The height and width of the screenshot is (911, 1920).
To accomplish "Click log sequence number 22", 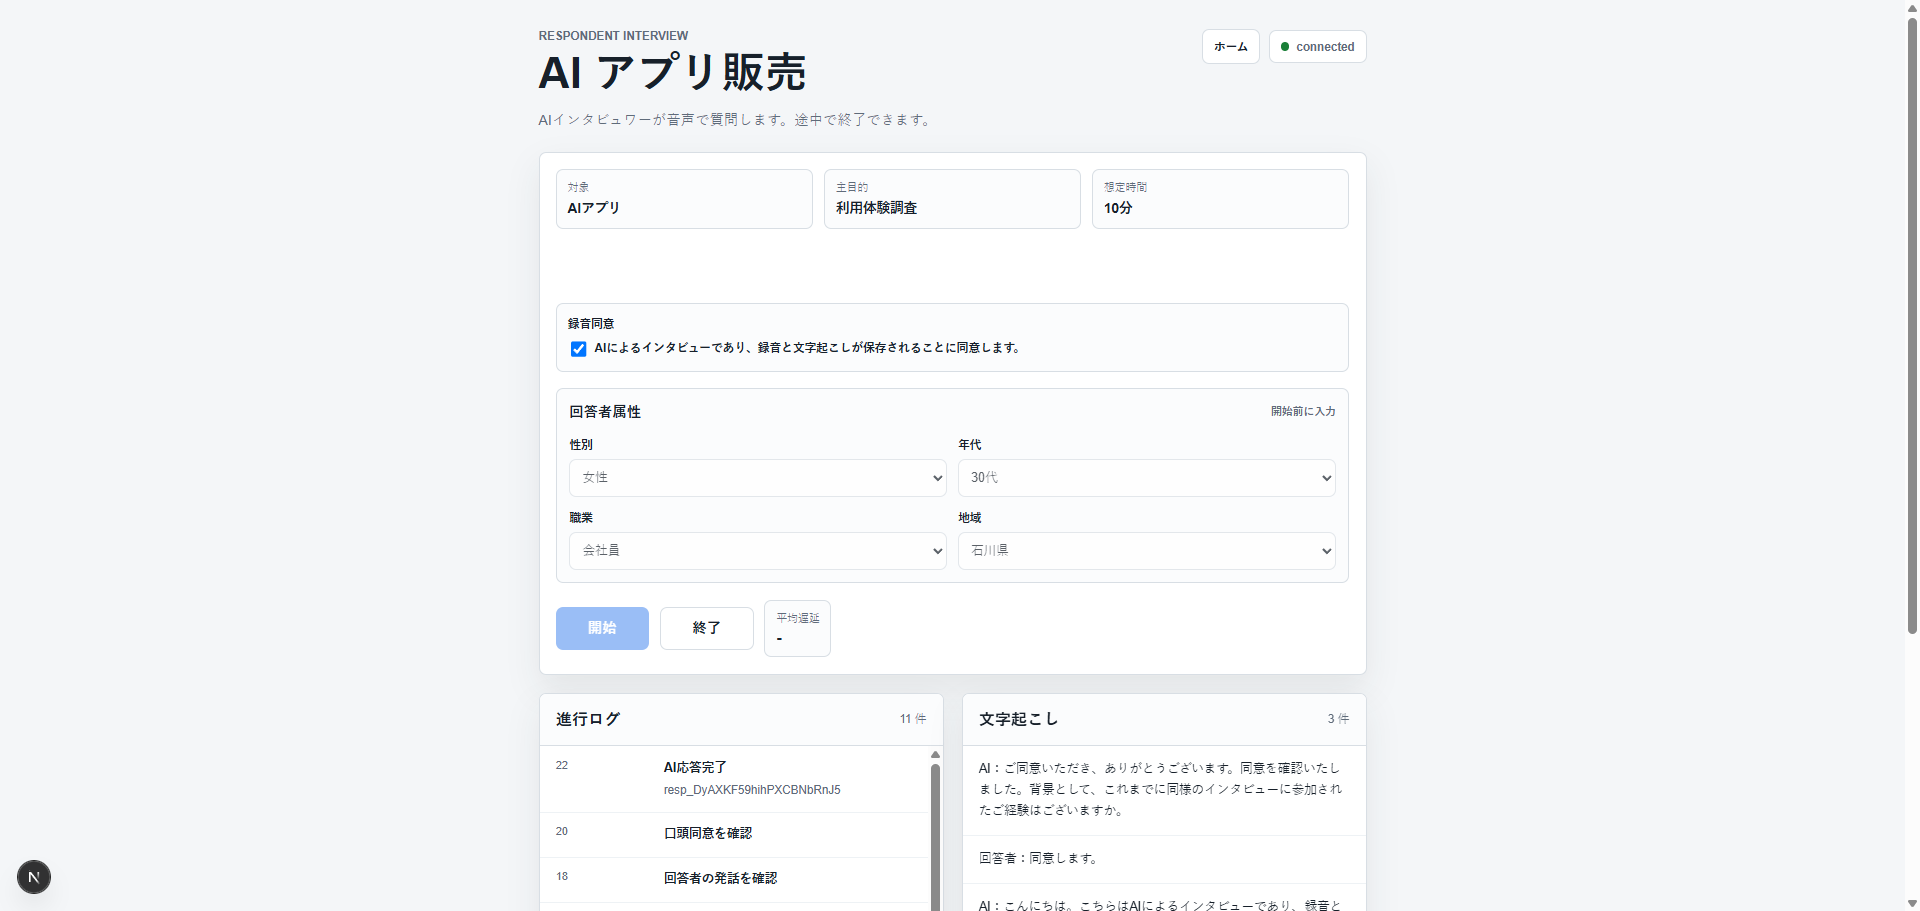I will click(x=562, y=766).
